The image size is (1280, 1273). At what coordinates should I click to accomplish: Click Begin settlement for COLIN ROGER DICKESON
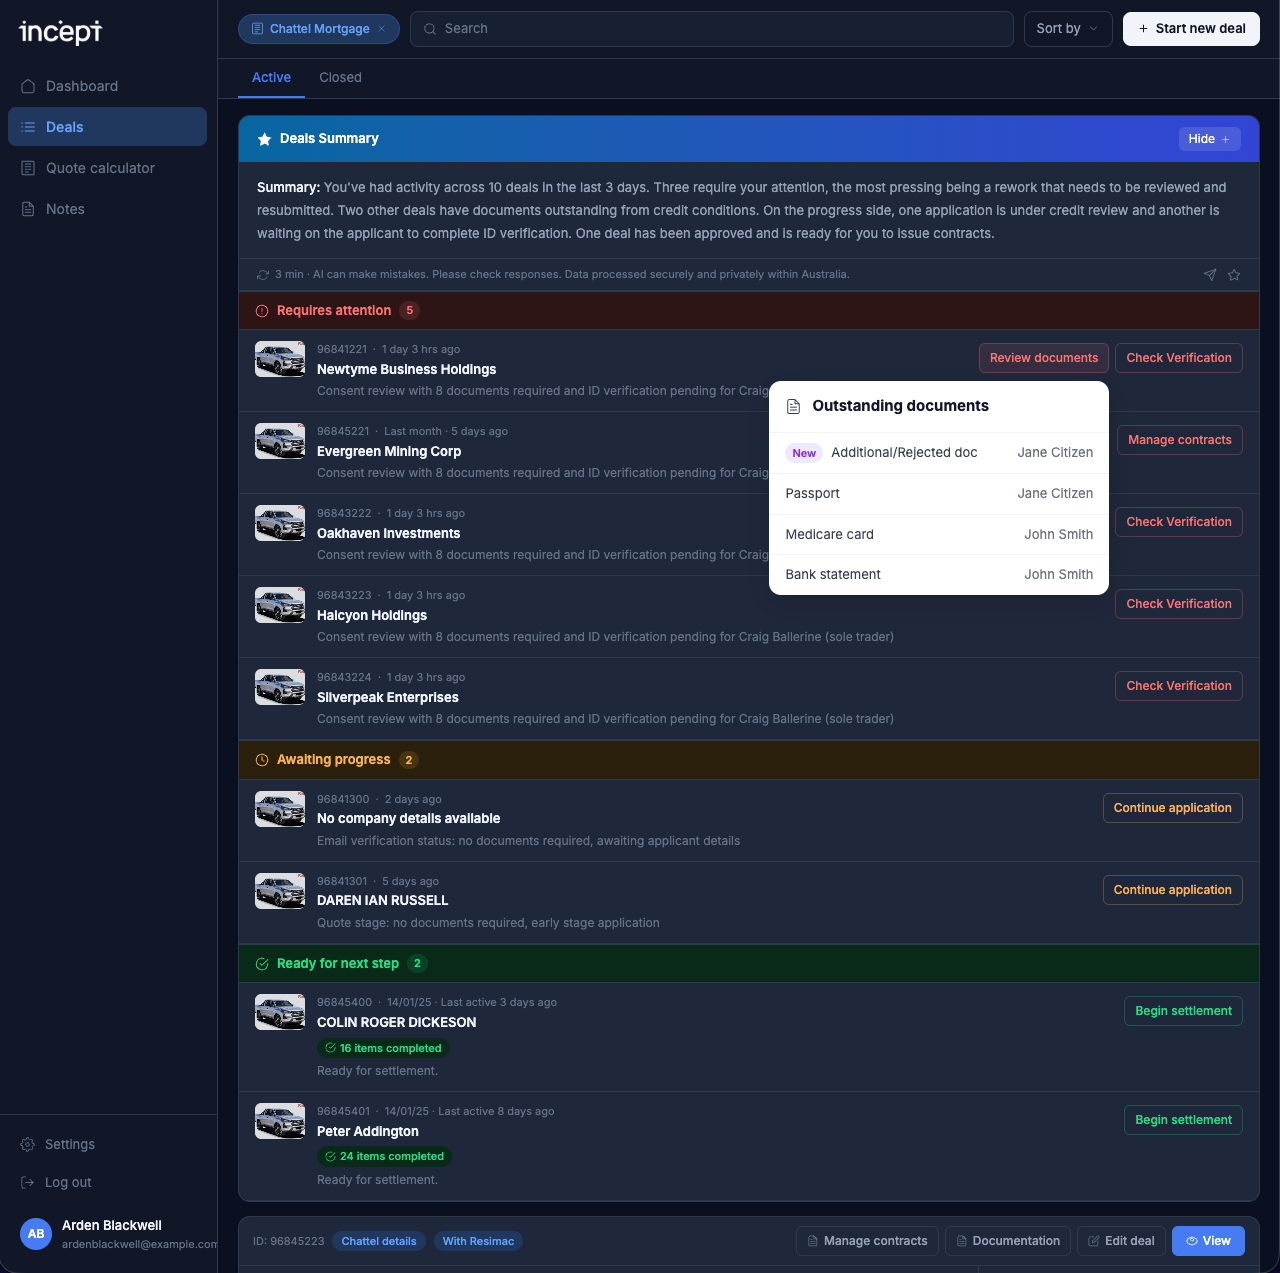tap(1183, 1011)
